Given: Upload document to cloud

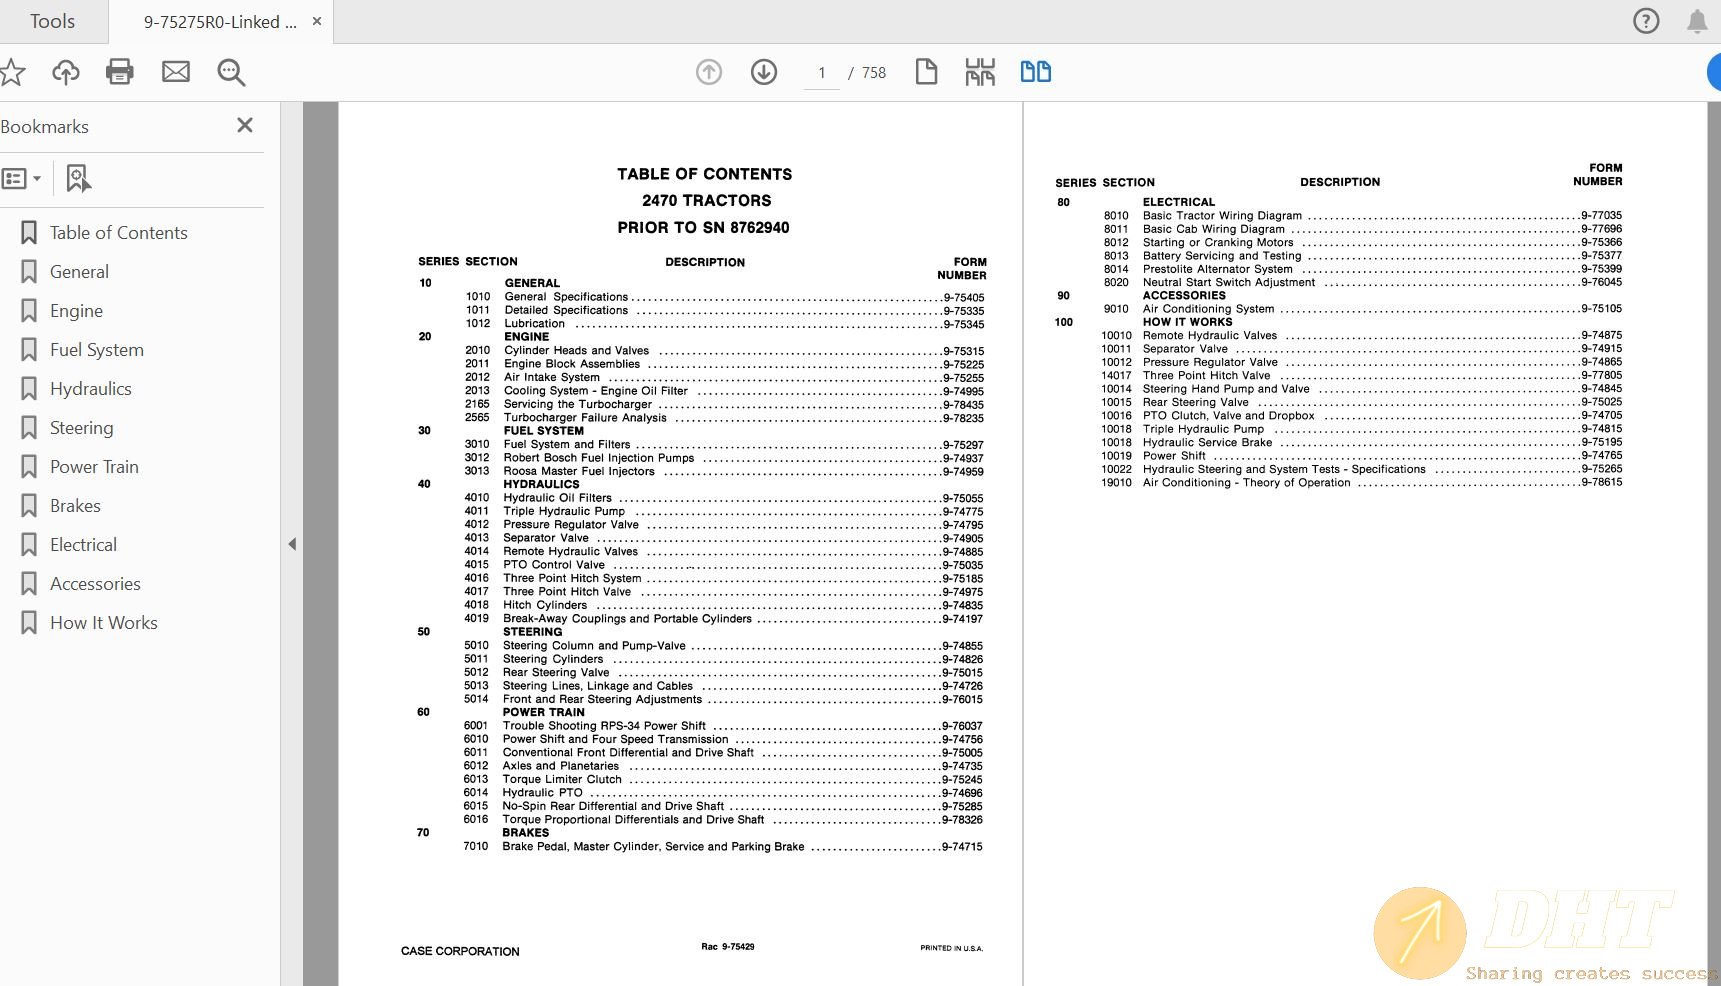Looking at the screenshot, I should click(65, 72).
